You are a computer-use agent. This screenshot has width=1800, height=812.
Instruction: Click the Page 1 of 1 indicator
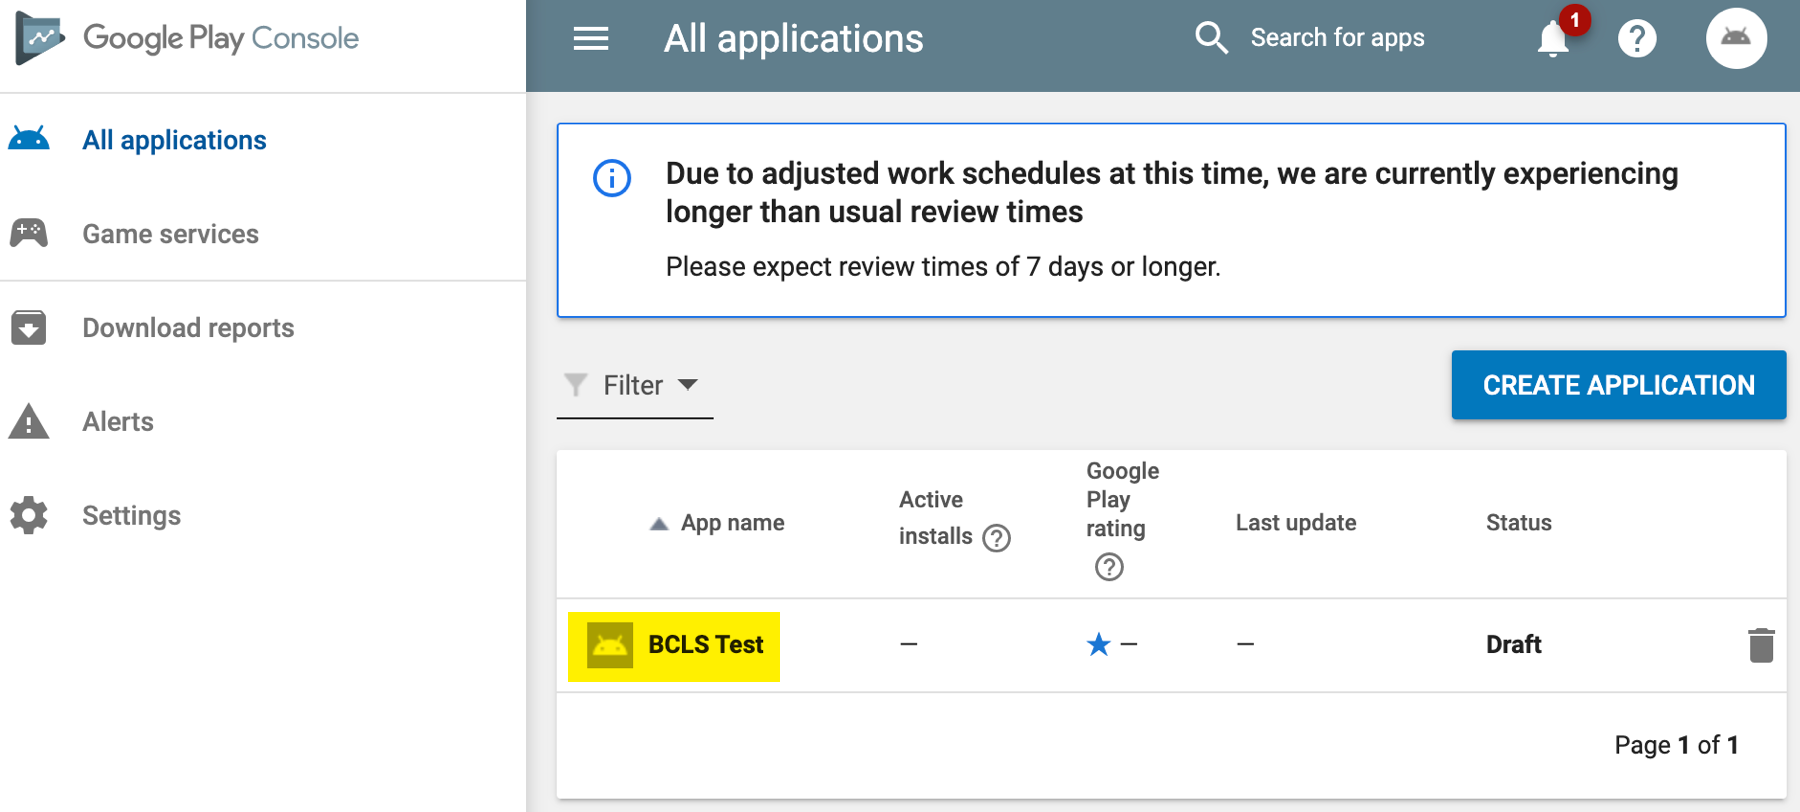(x=1676, y=745)
